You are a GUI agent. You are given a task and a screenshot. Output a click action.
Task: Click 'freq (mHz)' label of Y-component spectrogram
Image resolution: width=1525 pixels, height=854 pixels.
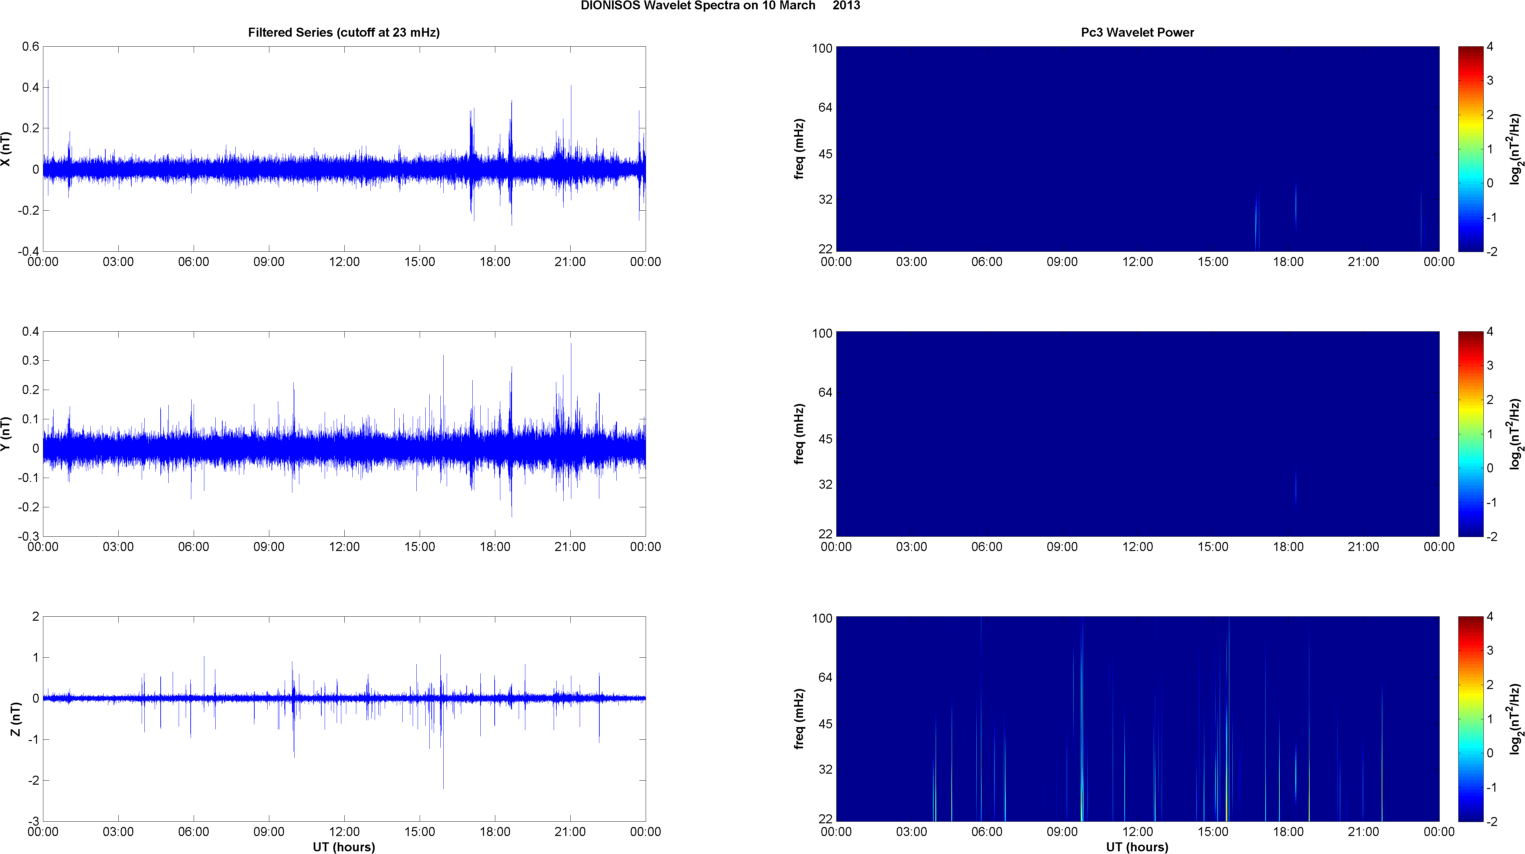pos(800,434)
